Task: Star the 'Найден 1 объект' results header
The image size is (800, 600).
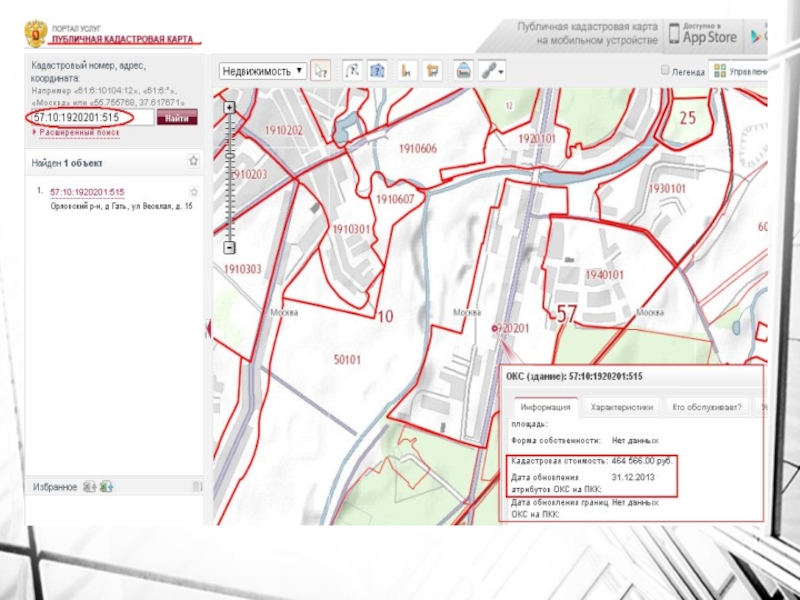Action: click(193, 161)
